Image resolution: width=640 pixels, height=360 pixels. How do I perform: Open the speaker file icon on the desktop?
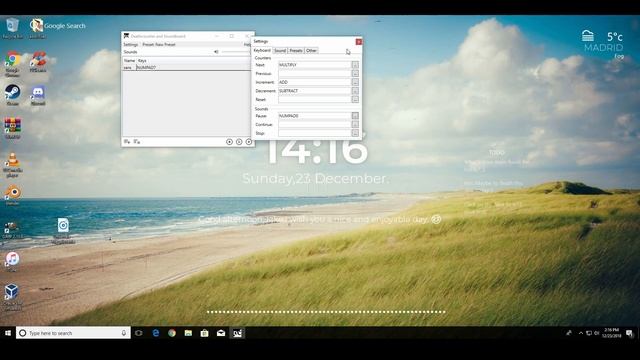pos(63,231)
